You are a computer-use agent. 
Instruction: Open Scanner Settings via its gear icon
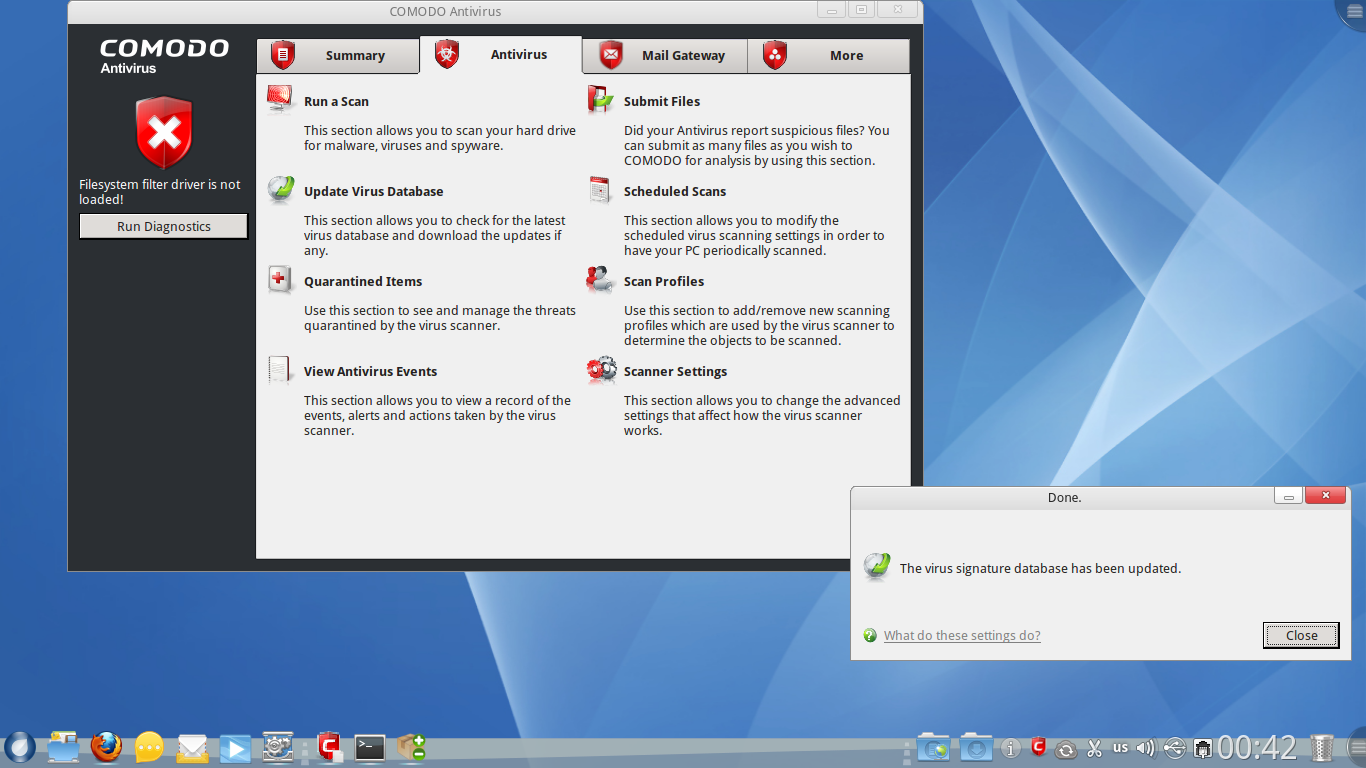pyautogui.click(x=600, y=370)
